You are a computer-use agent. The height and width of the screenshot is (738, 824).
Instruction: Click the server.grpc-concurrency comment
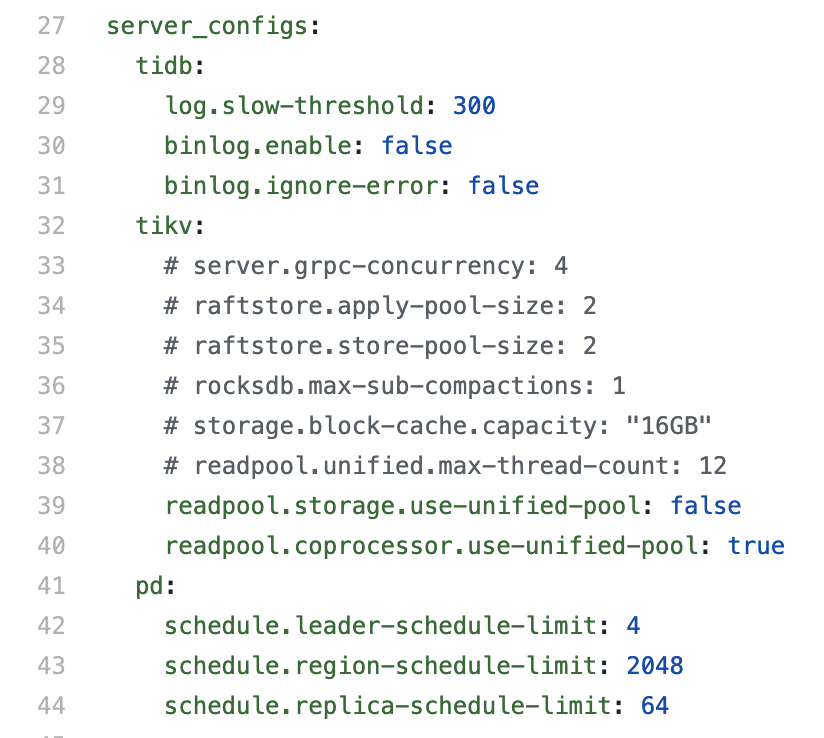(366, 266)
